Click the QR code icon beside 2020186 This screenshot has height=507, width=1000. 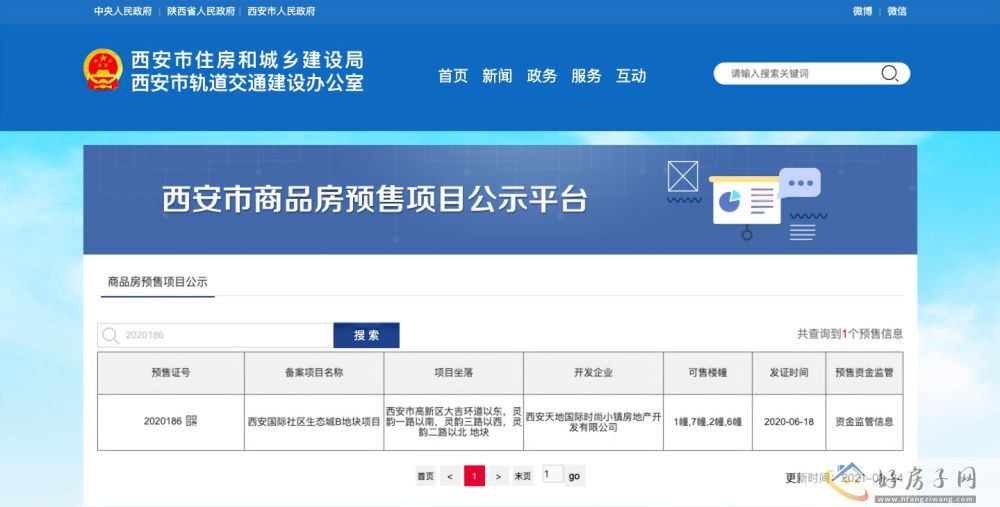tap(192, 421)
